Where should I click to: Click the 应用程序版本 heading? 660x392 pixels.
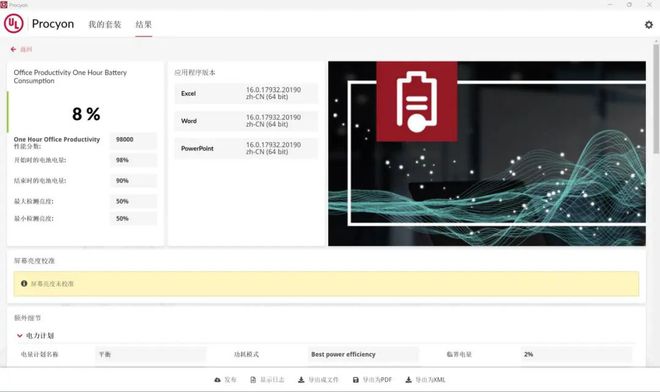point(194,72)
